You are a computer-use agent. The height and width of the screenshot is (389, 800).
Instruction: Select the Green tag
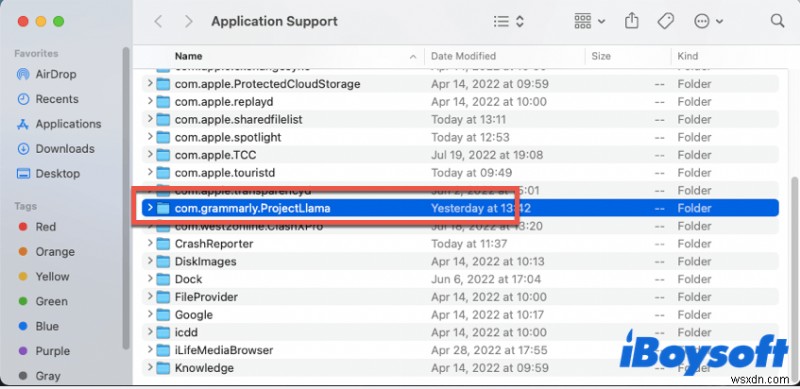(x=42, y=302)
